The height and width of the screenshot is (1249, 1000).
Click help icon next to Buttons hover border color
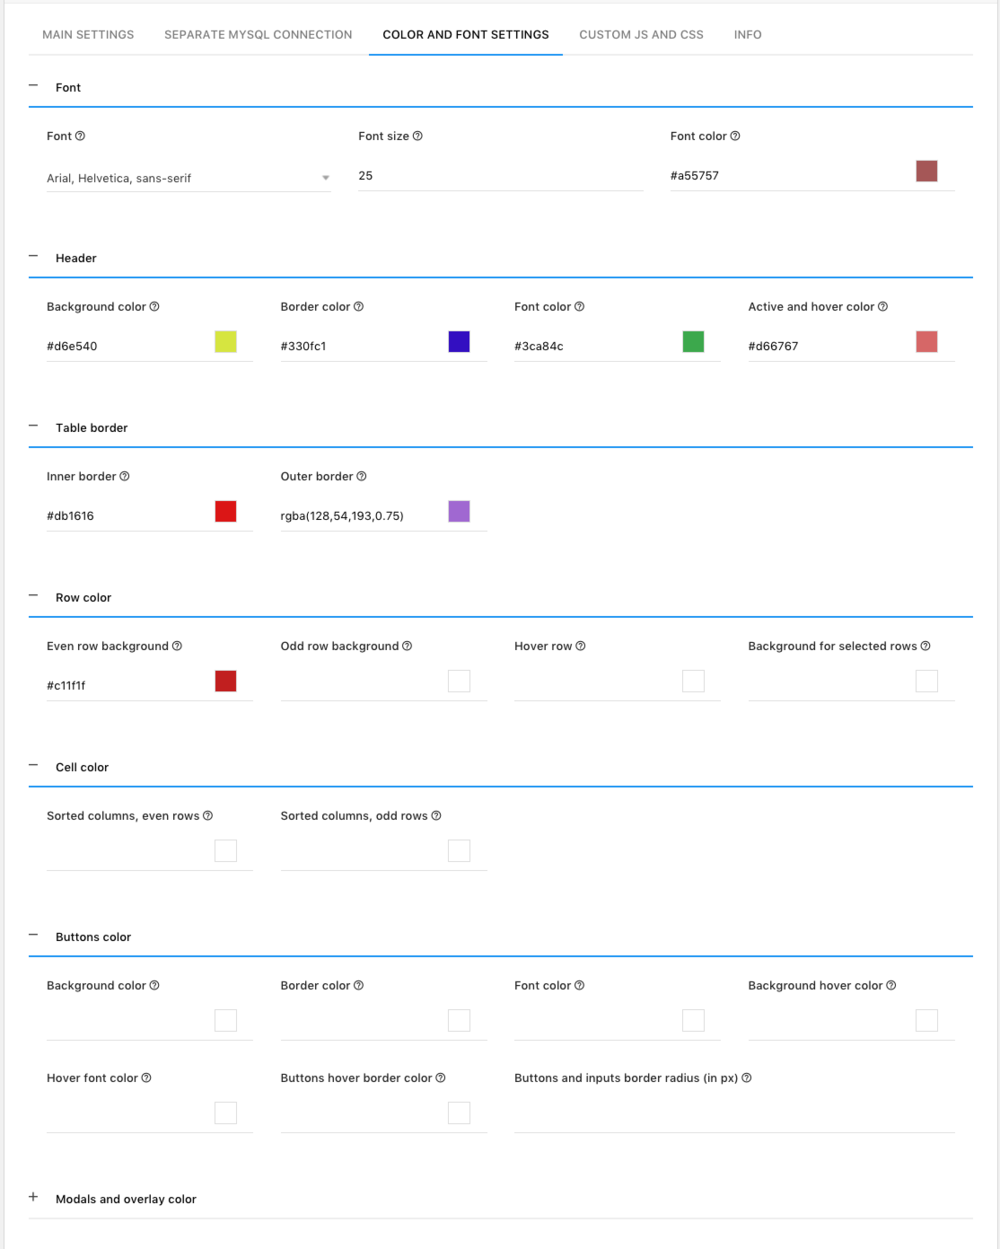[441, 1078]
